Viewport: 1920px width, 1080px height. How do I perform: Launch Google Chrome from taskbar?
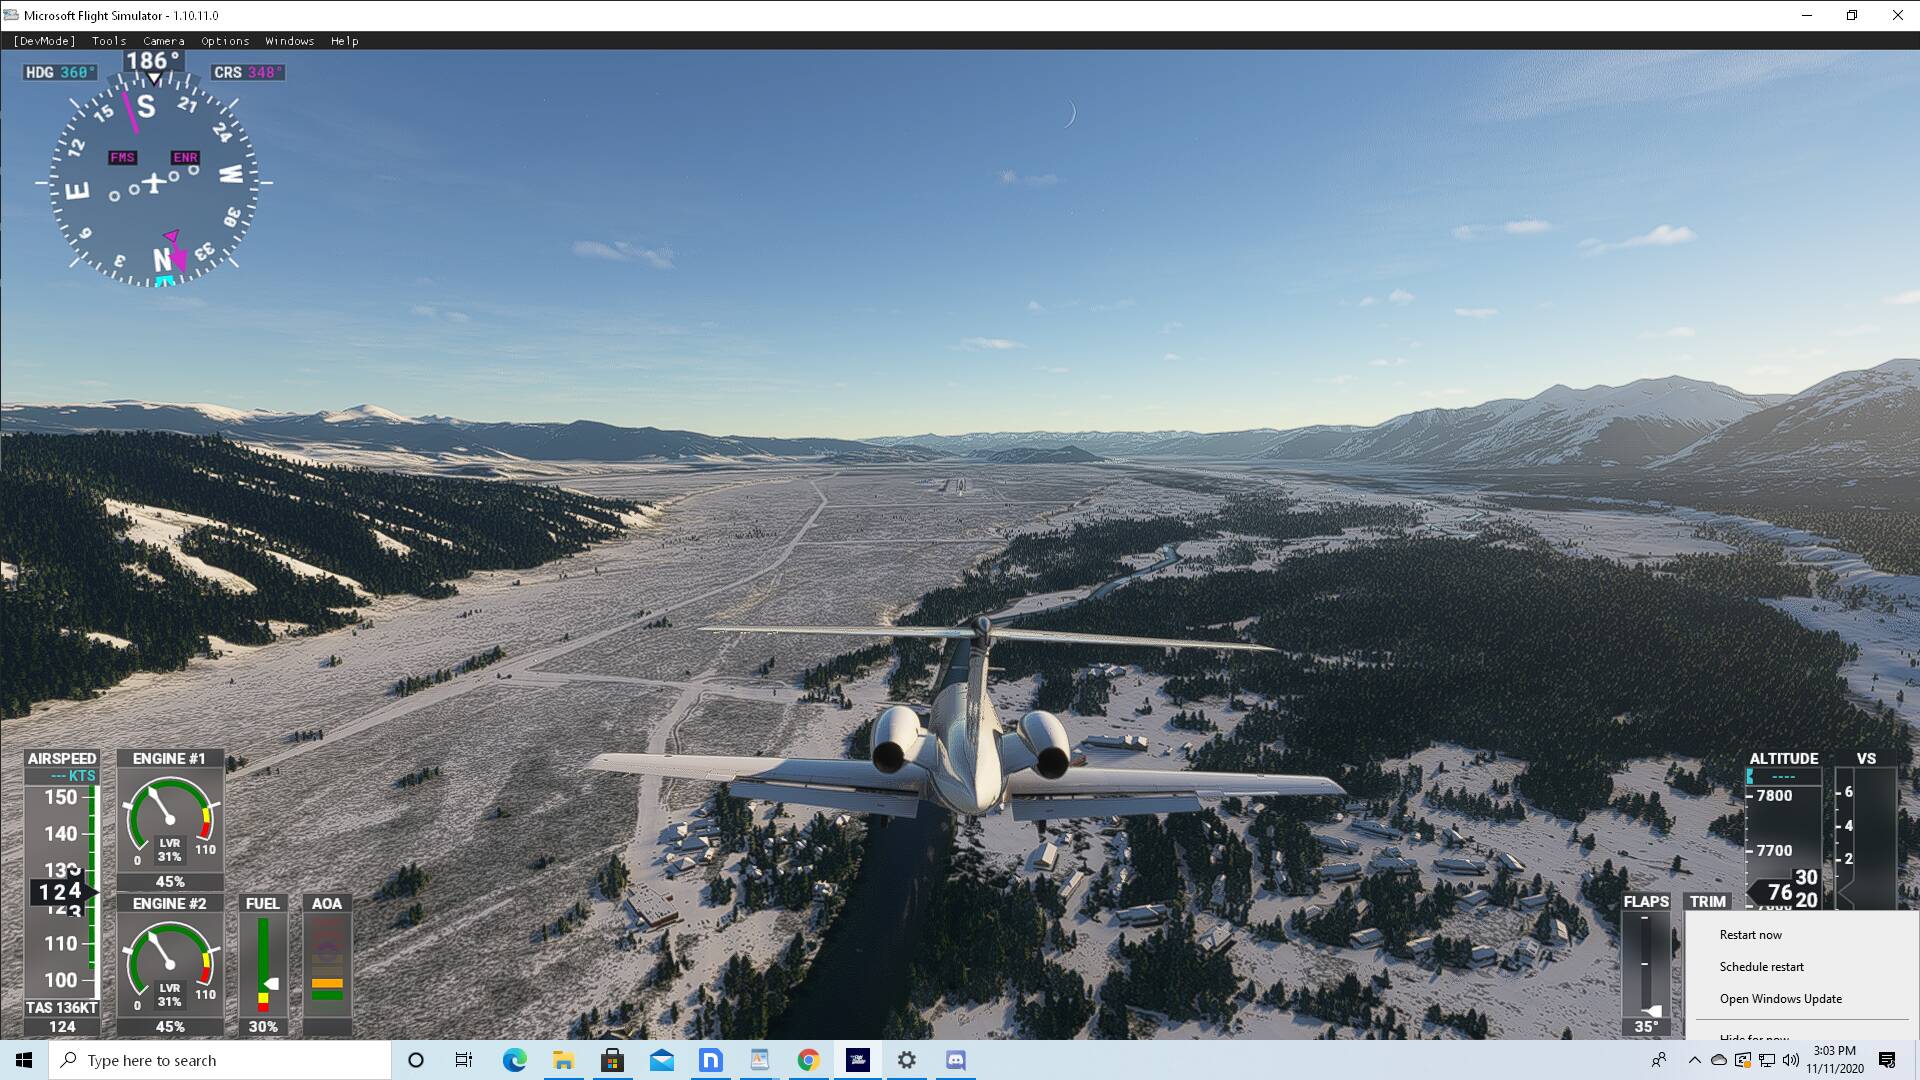808,1060
